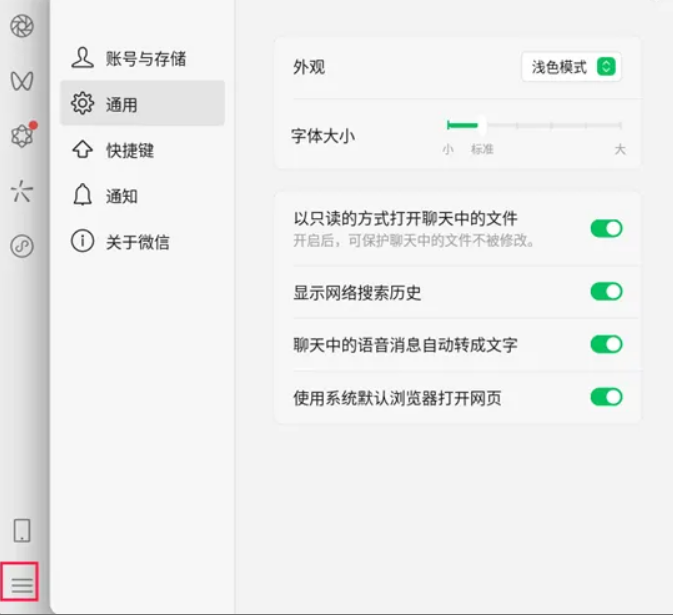The height and width of the screenshot is (615, 673).
Task: Click the 外观 label text
Action: coord(309,67)
